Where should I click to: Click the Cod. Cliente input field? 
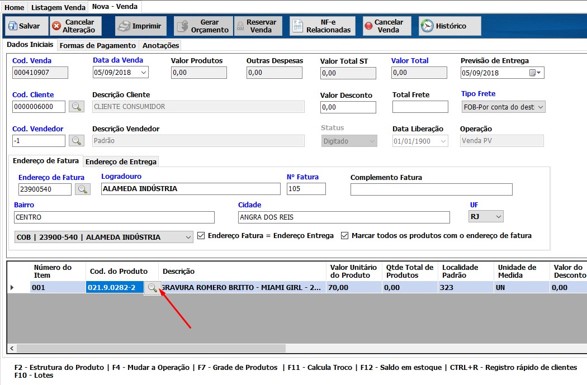[x=39, y=107]
